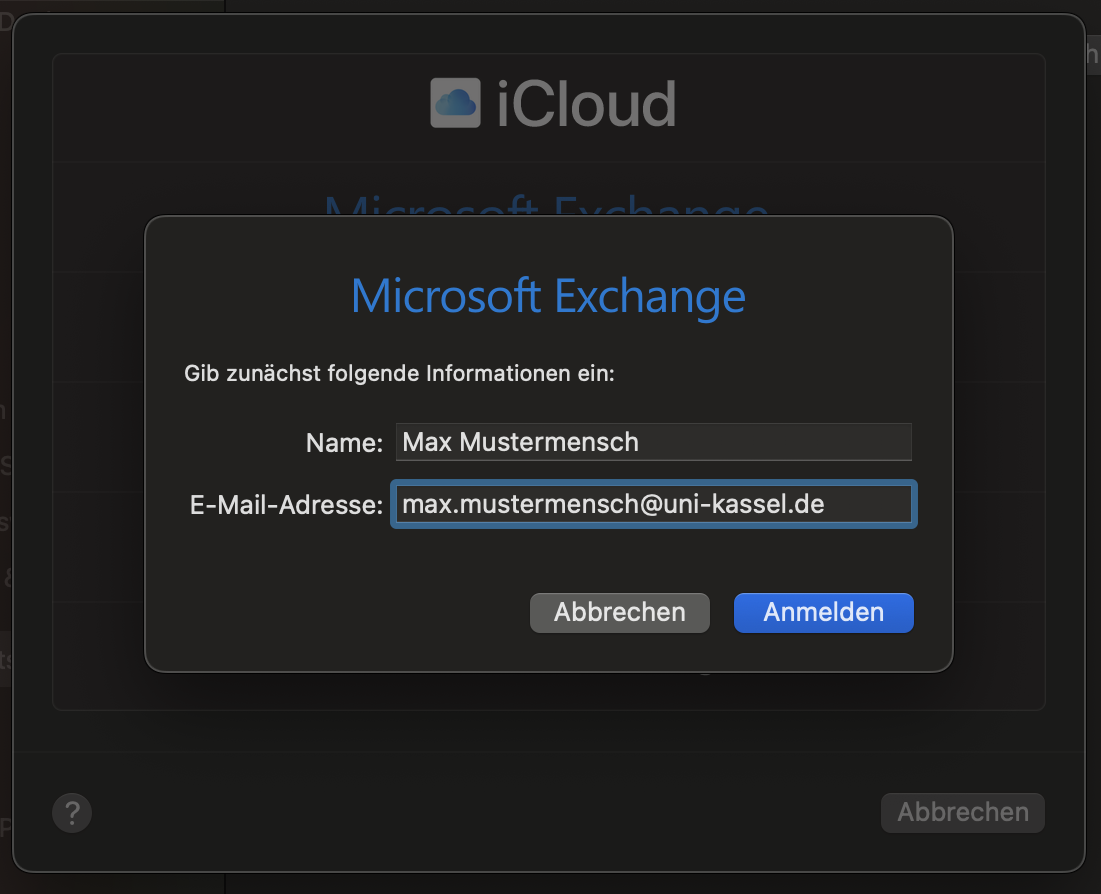Click the Name input field
This screenshot has width=1101, height=894.
[x=654, y=442]
